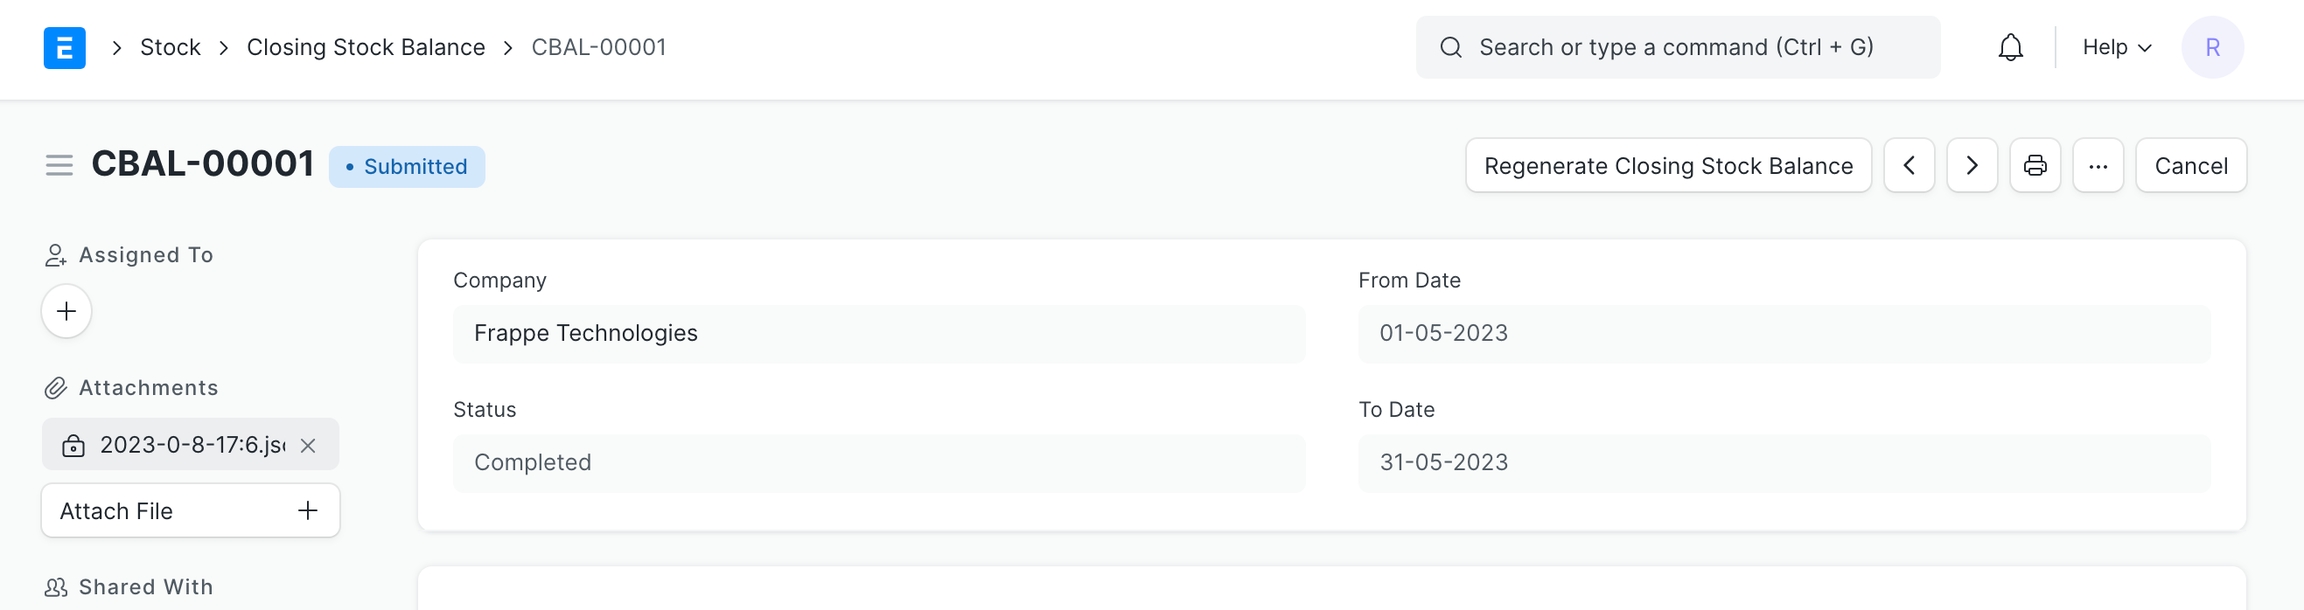Click the ERPNext home logo icon
The width and height of the screenshot is (2304, 610).
tap(65, 48)
